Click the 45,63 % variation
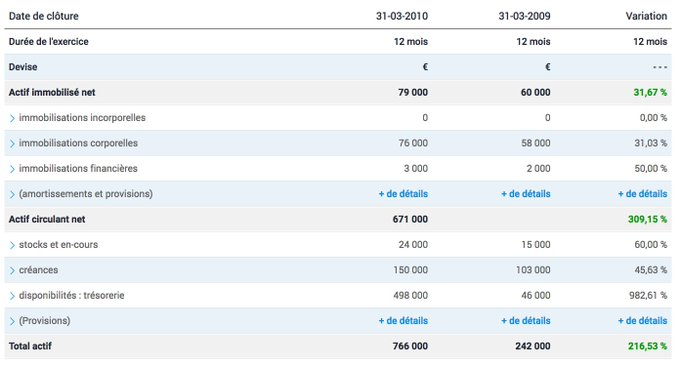This screenshot has width=680, height=367. [x=651, y=270]
